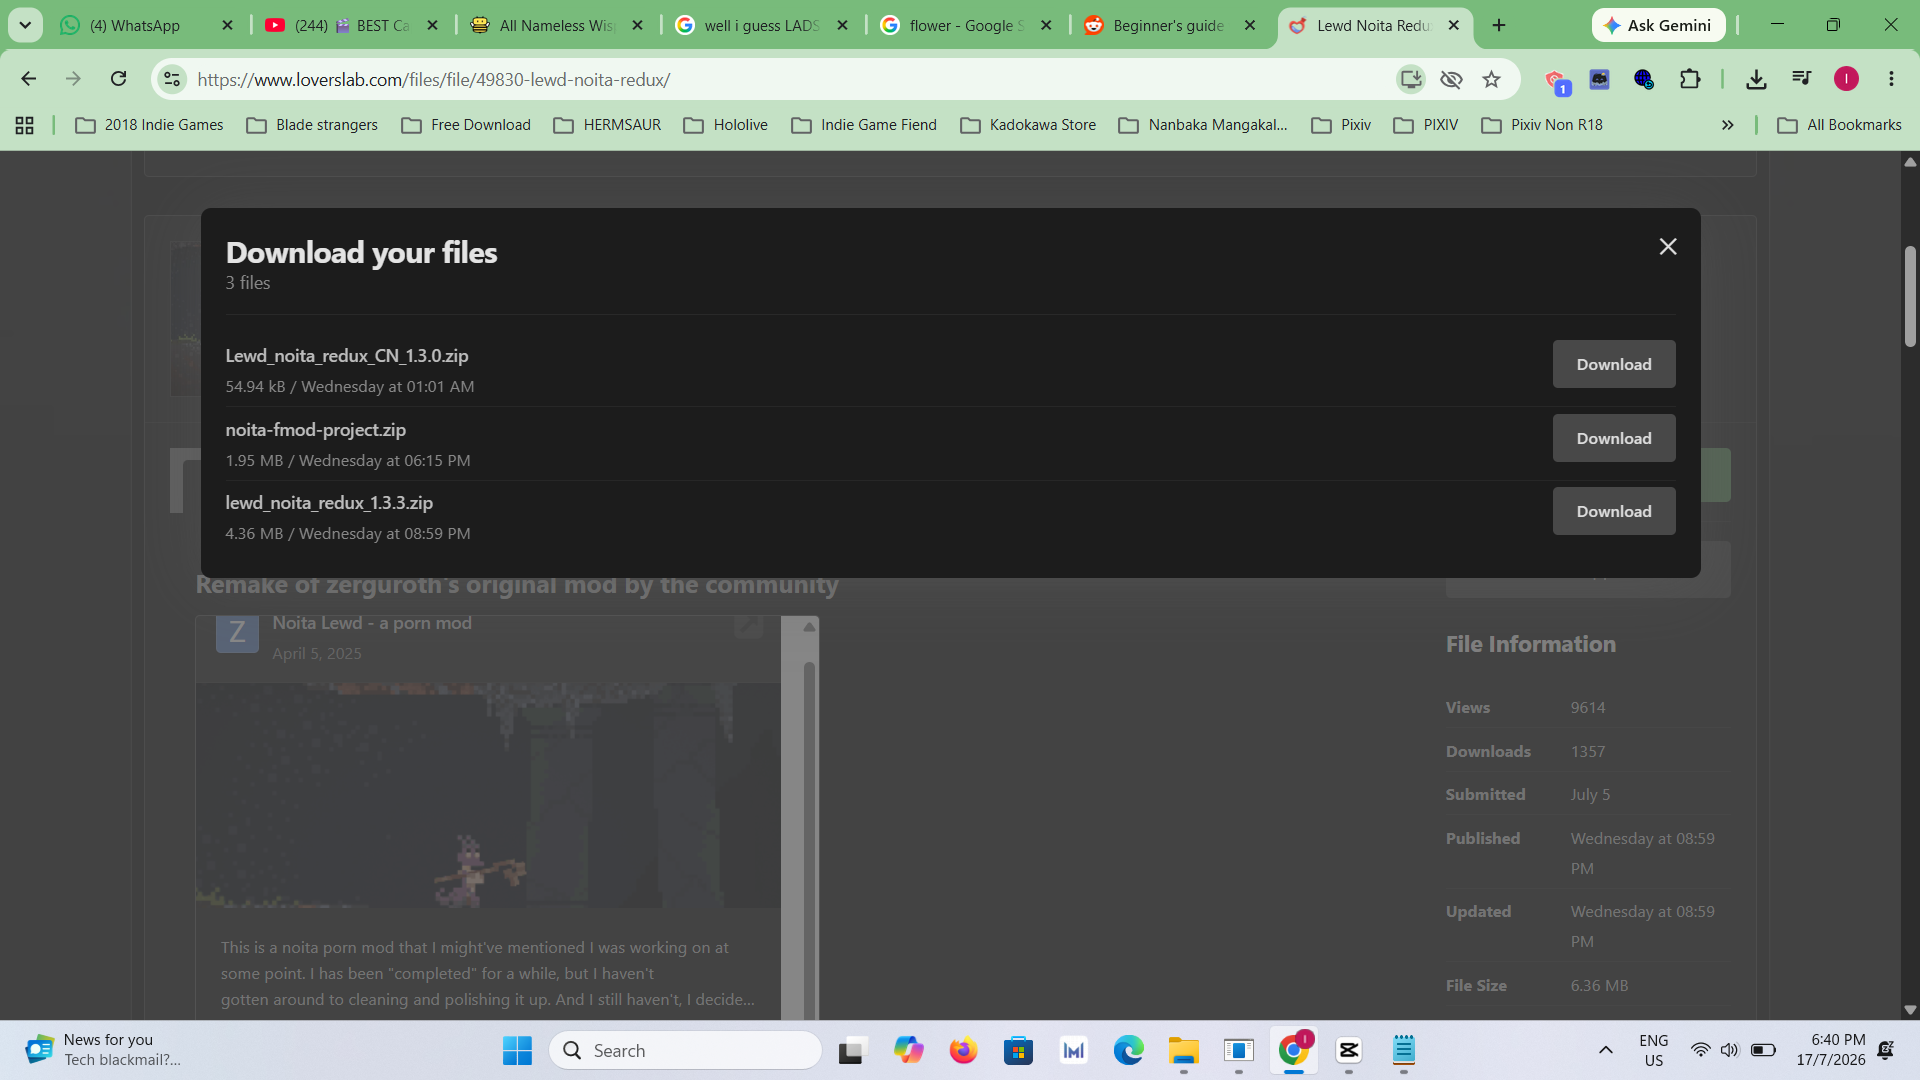The height and width of the screenshot is (1080, 1920).
Task: Open the dark blue extension icon
Action: click(1599, 79)
